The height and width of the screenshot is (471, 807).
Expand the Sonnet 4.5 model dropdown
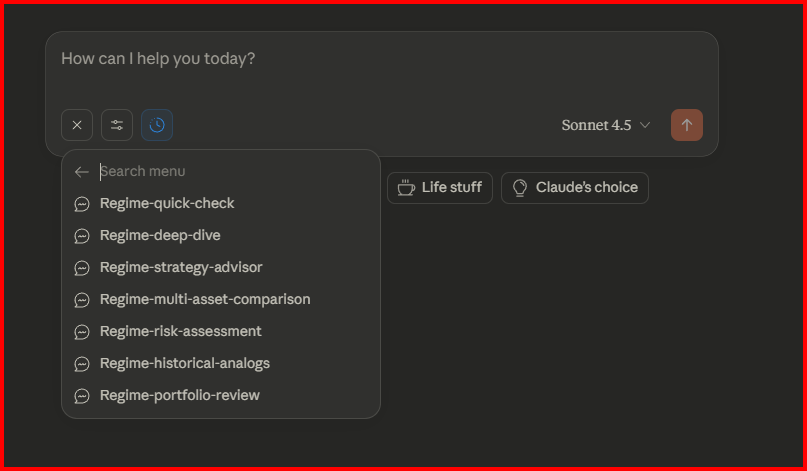tap(606, 125)
